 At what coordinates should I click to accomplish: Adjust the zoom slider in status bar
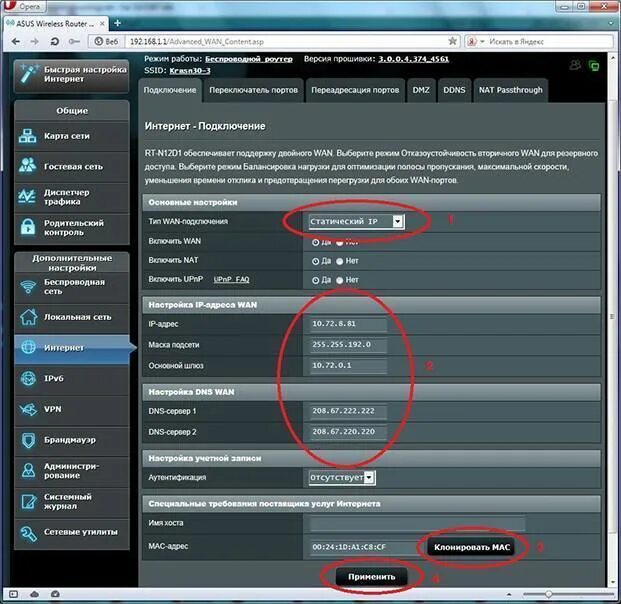pos(549,594)
